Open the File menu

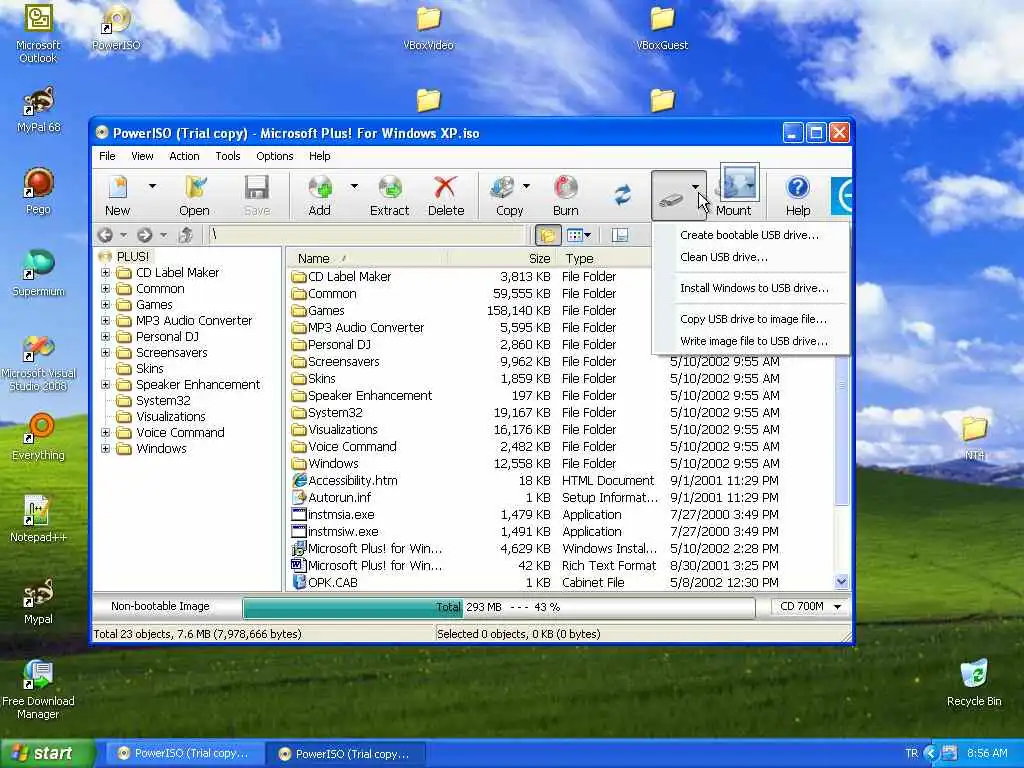point(107,156)
